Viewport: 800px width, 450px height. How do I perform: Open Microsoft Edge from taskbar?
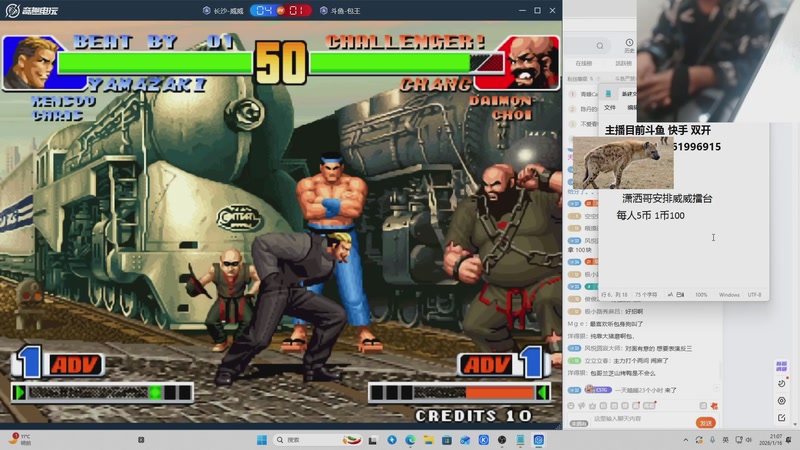410,440
